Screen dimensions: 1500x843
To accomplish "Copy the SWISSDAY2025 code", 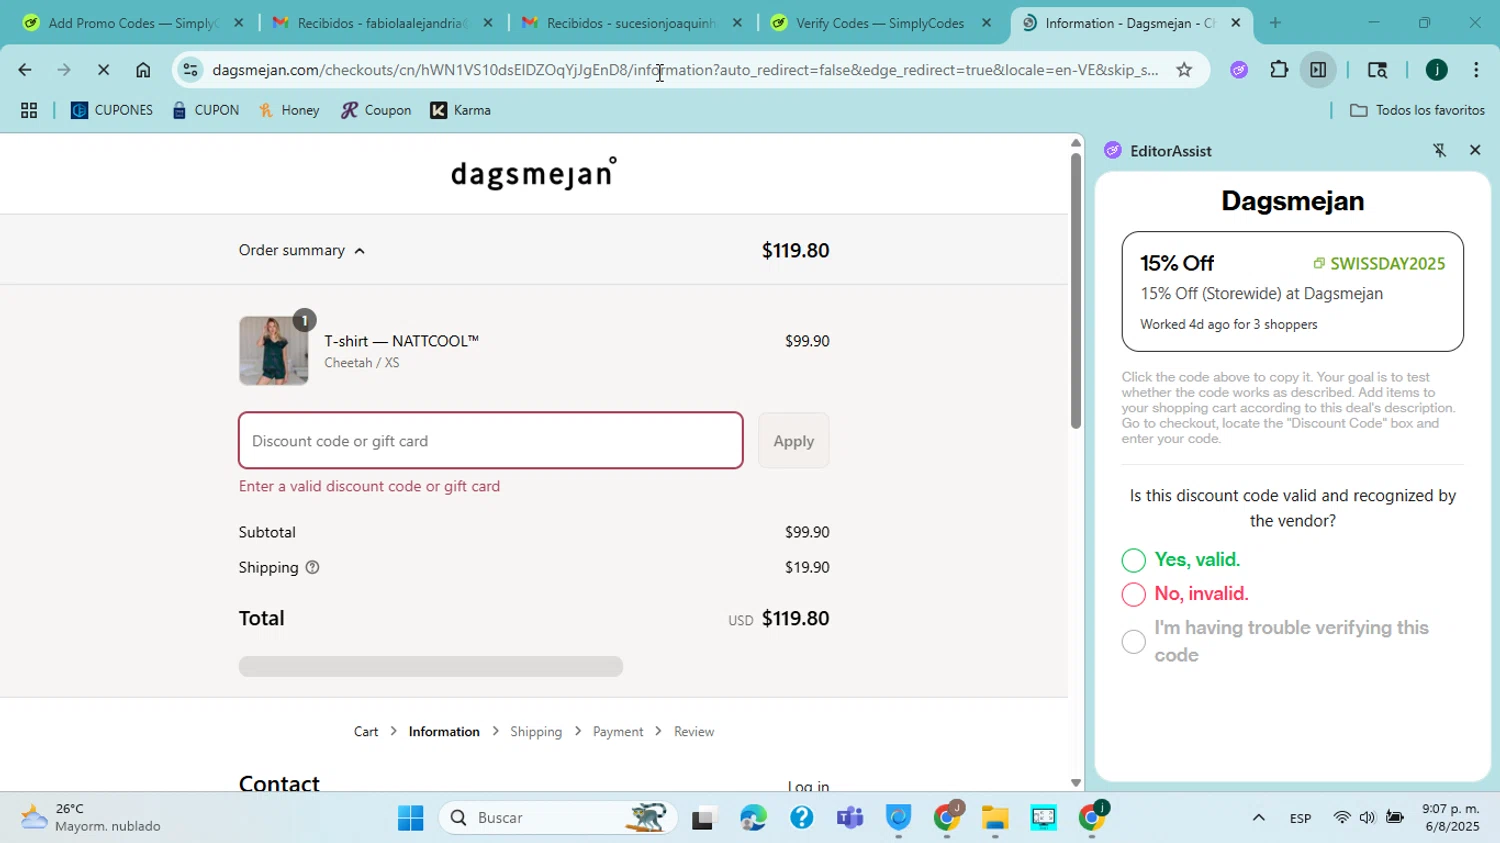I will [x=1379, y=264].
